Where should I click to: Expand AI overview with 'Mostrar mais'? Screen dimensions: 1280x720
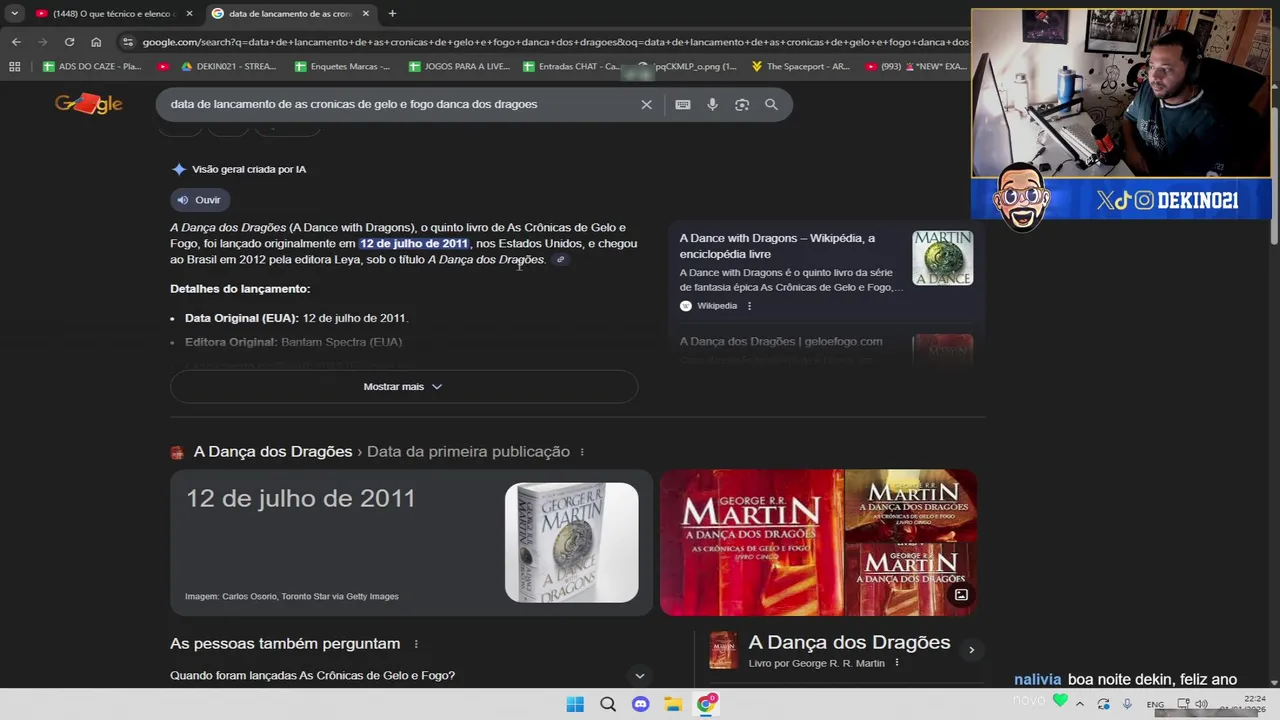403,386
